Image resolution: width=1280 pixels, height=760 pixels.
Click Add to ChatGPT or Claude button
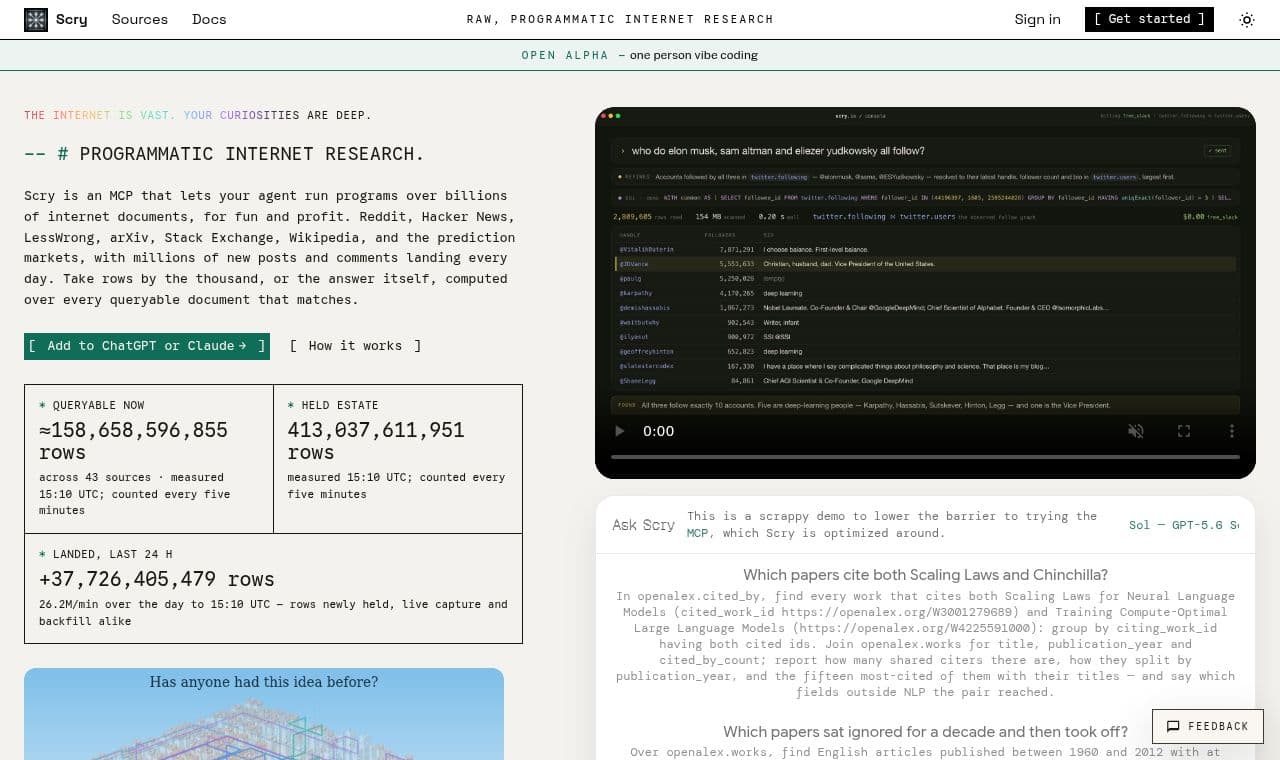click(147, 346)
